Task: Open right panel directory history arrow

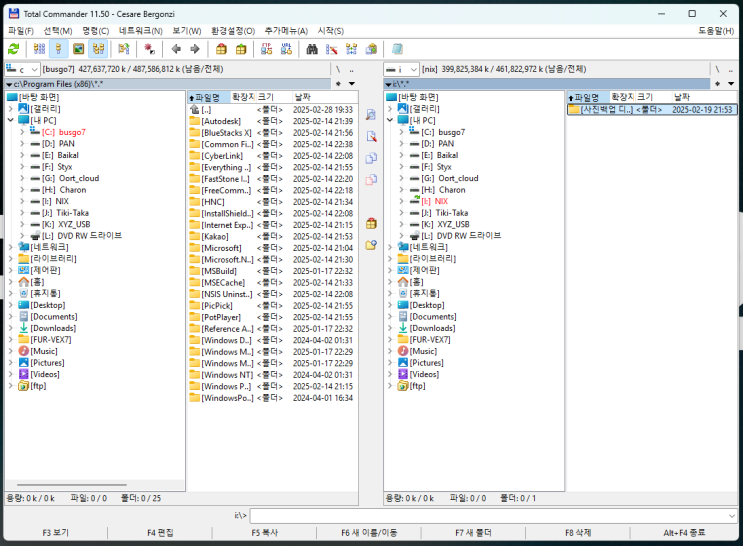Action: [x=731, y=84]
